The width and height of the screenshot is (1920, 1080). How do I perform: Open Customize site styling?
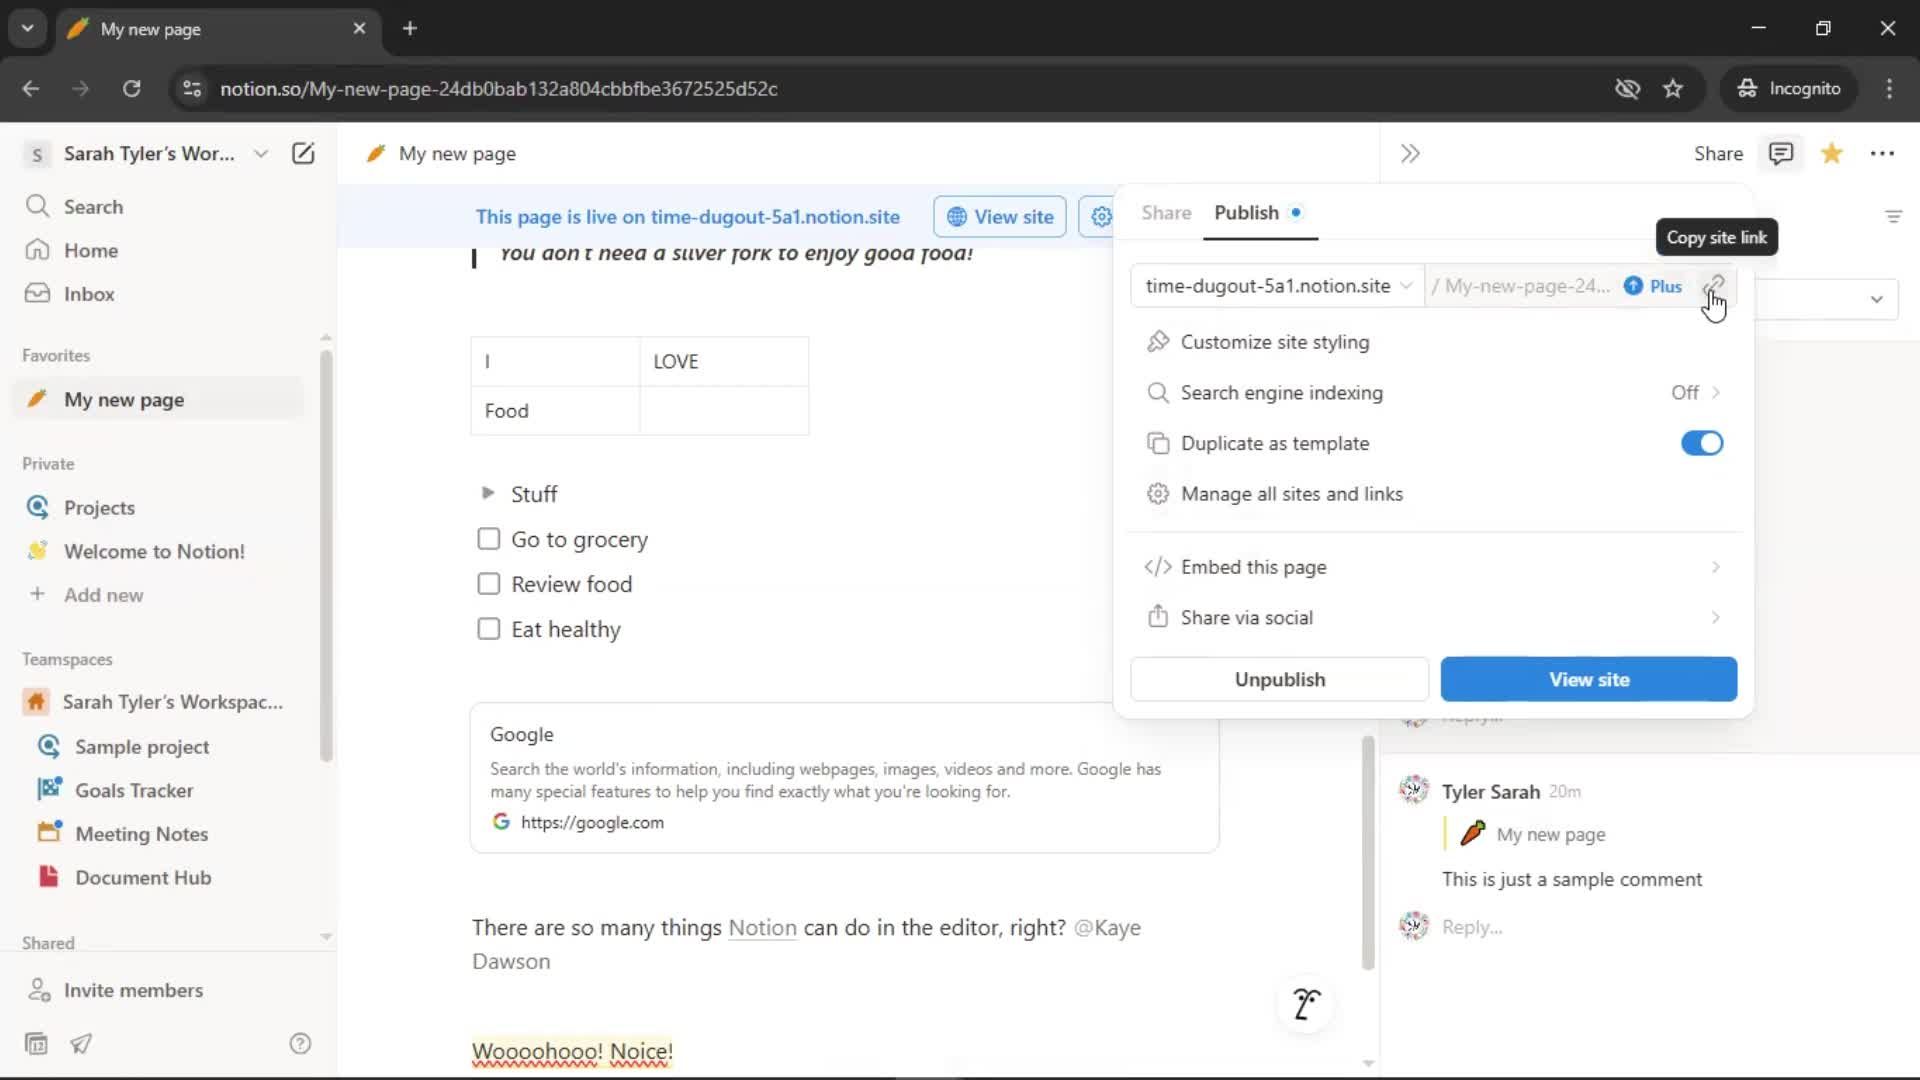point(1434,342)
